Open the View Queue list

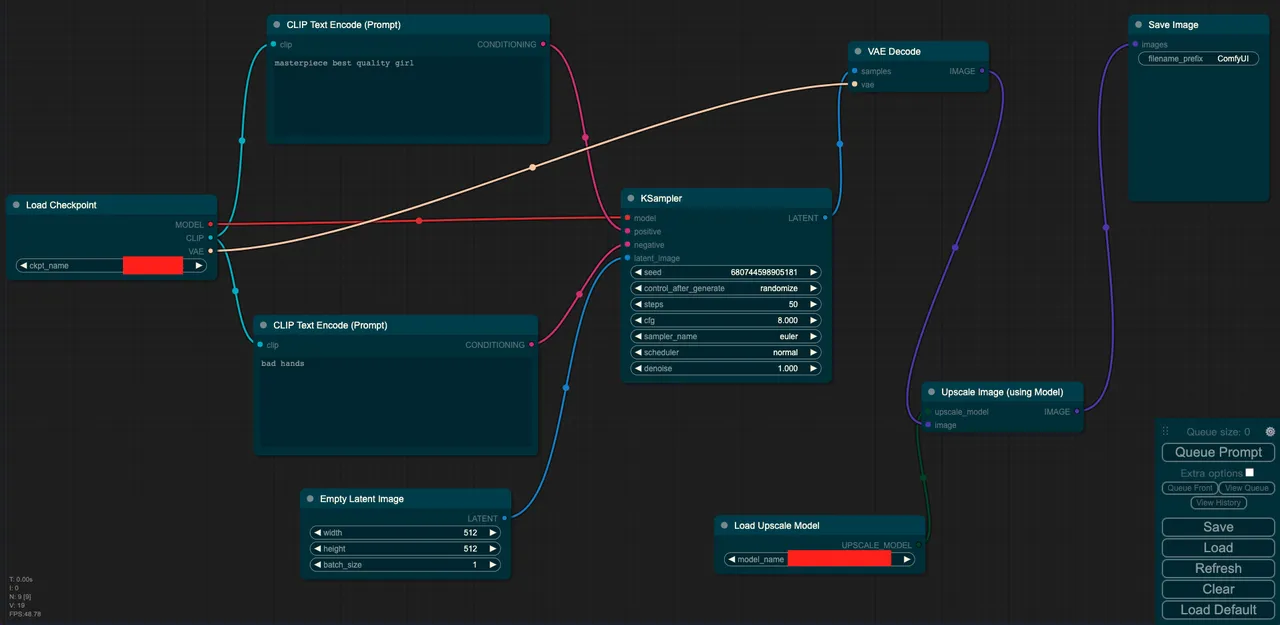[1246, 488]
